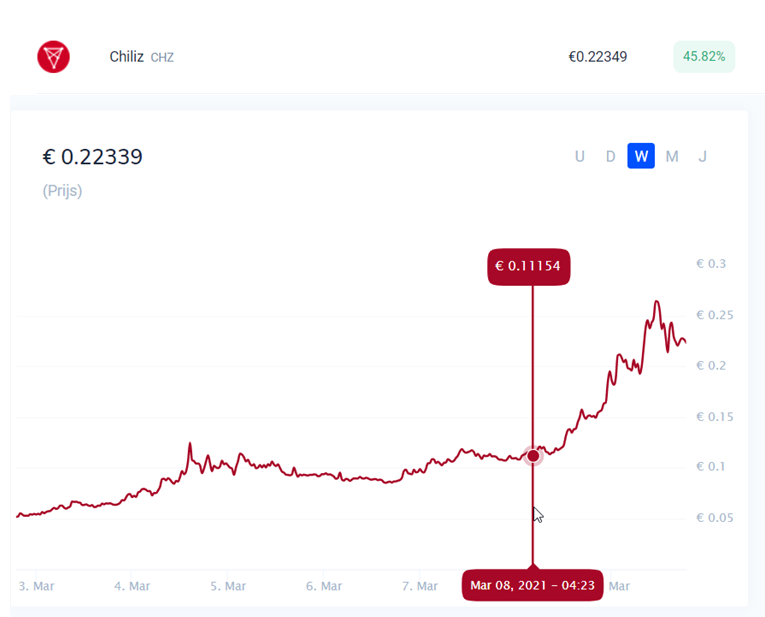Click the 7. Mar axis date
765x617 pixels.
(x=419, y=586)
